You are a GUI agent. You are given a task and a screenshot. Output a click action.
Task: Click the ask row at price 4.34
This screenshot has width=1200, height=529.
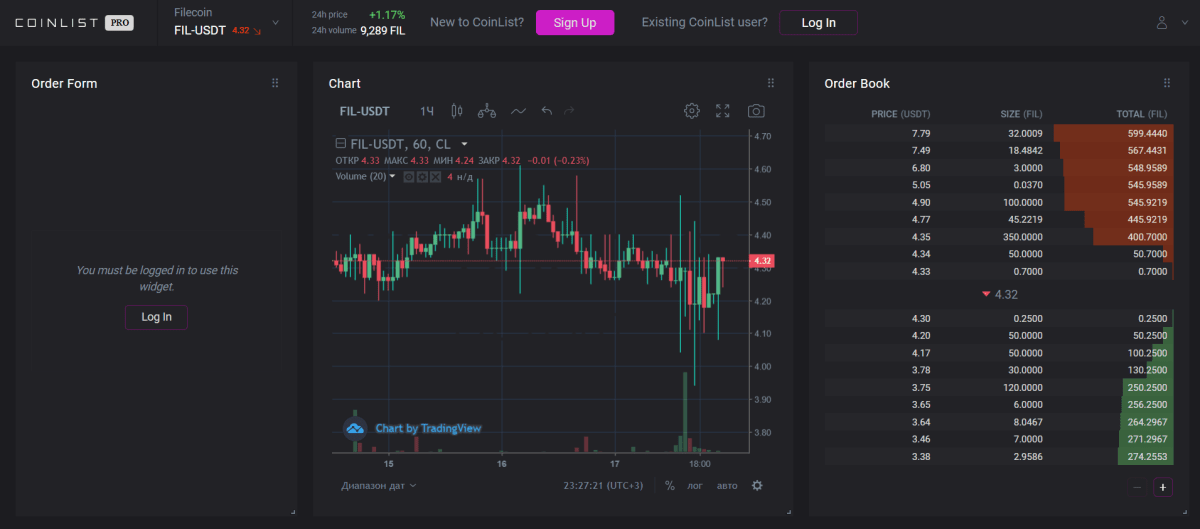click(x=998, y=254)
